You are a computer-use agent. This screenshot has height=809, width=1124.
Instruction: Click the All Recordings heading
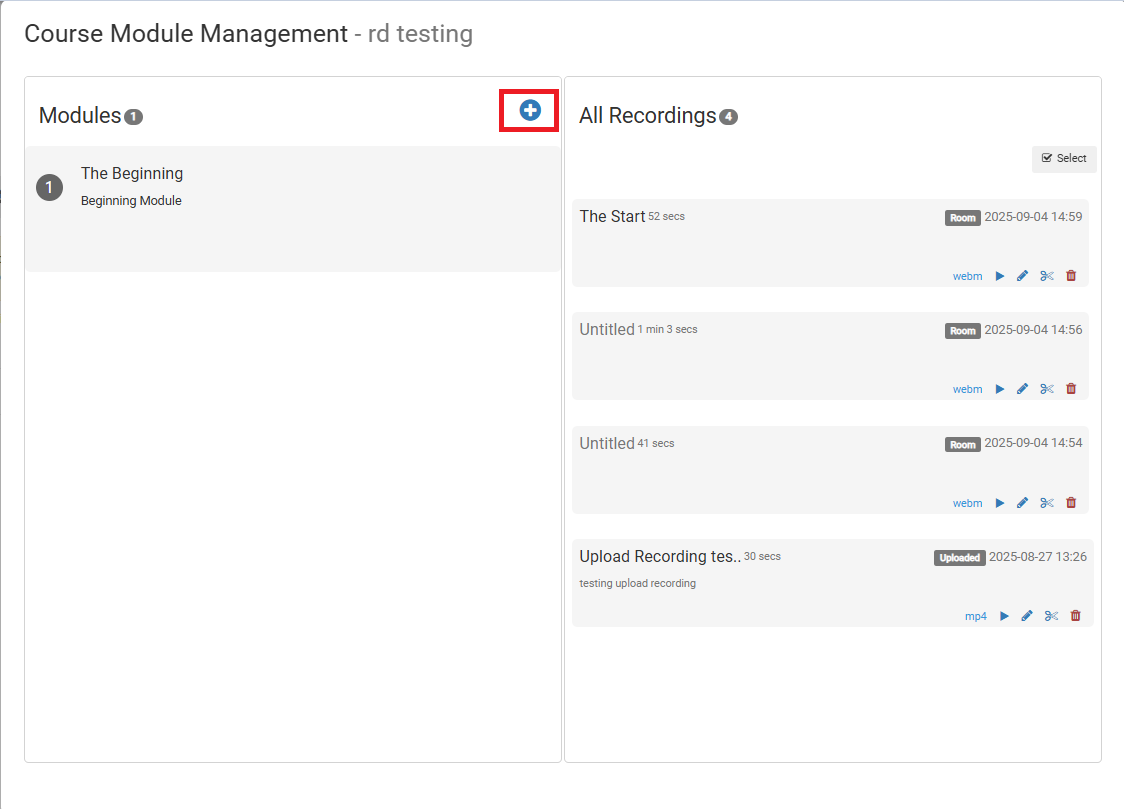click(648, 115)
